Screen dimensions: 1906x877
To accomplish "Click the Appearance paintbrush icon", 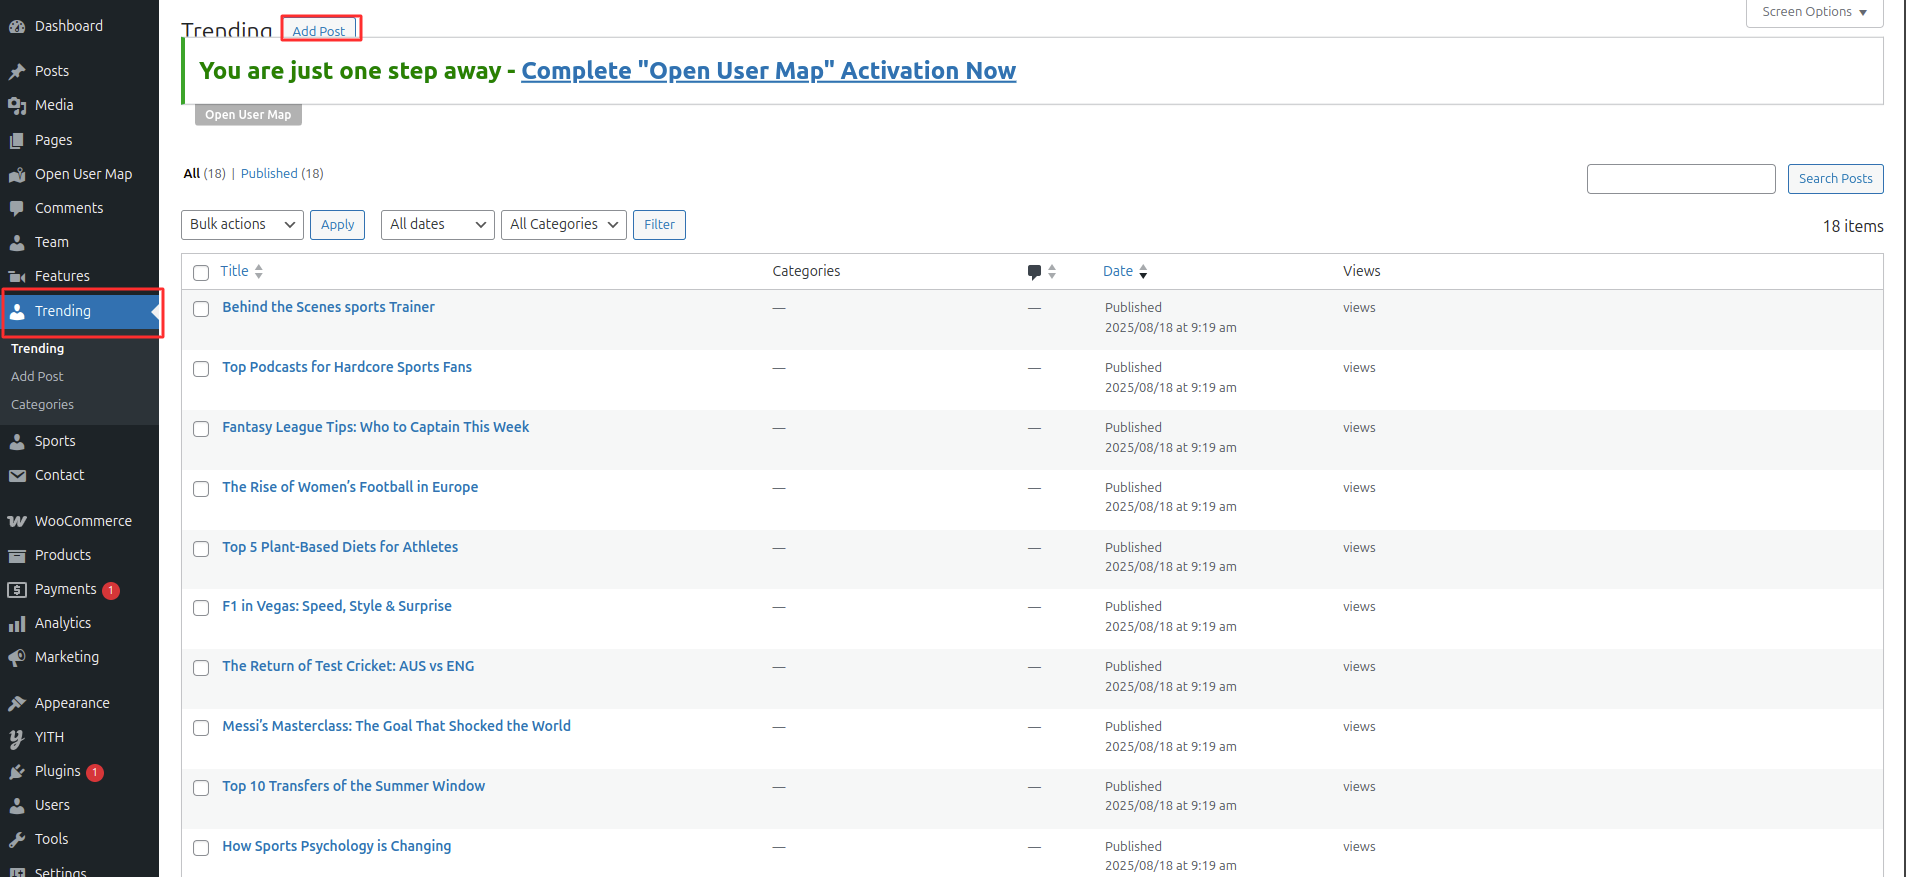I will tap(17, 704).
